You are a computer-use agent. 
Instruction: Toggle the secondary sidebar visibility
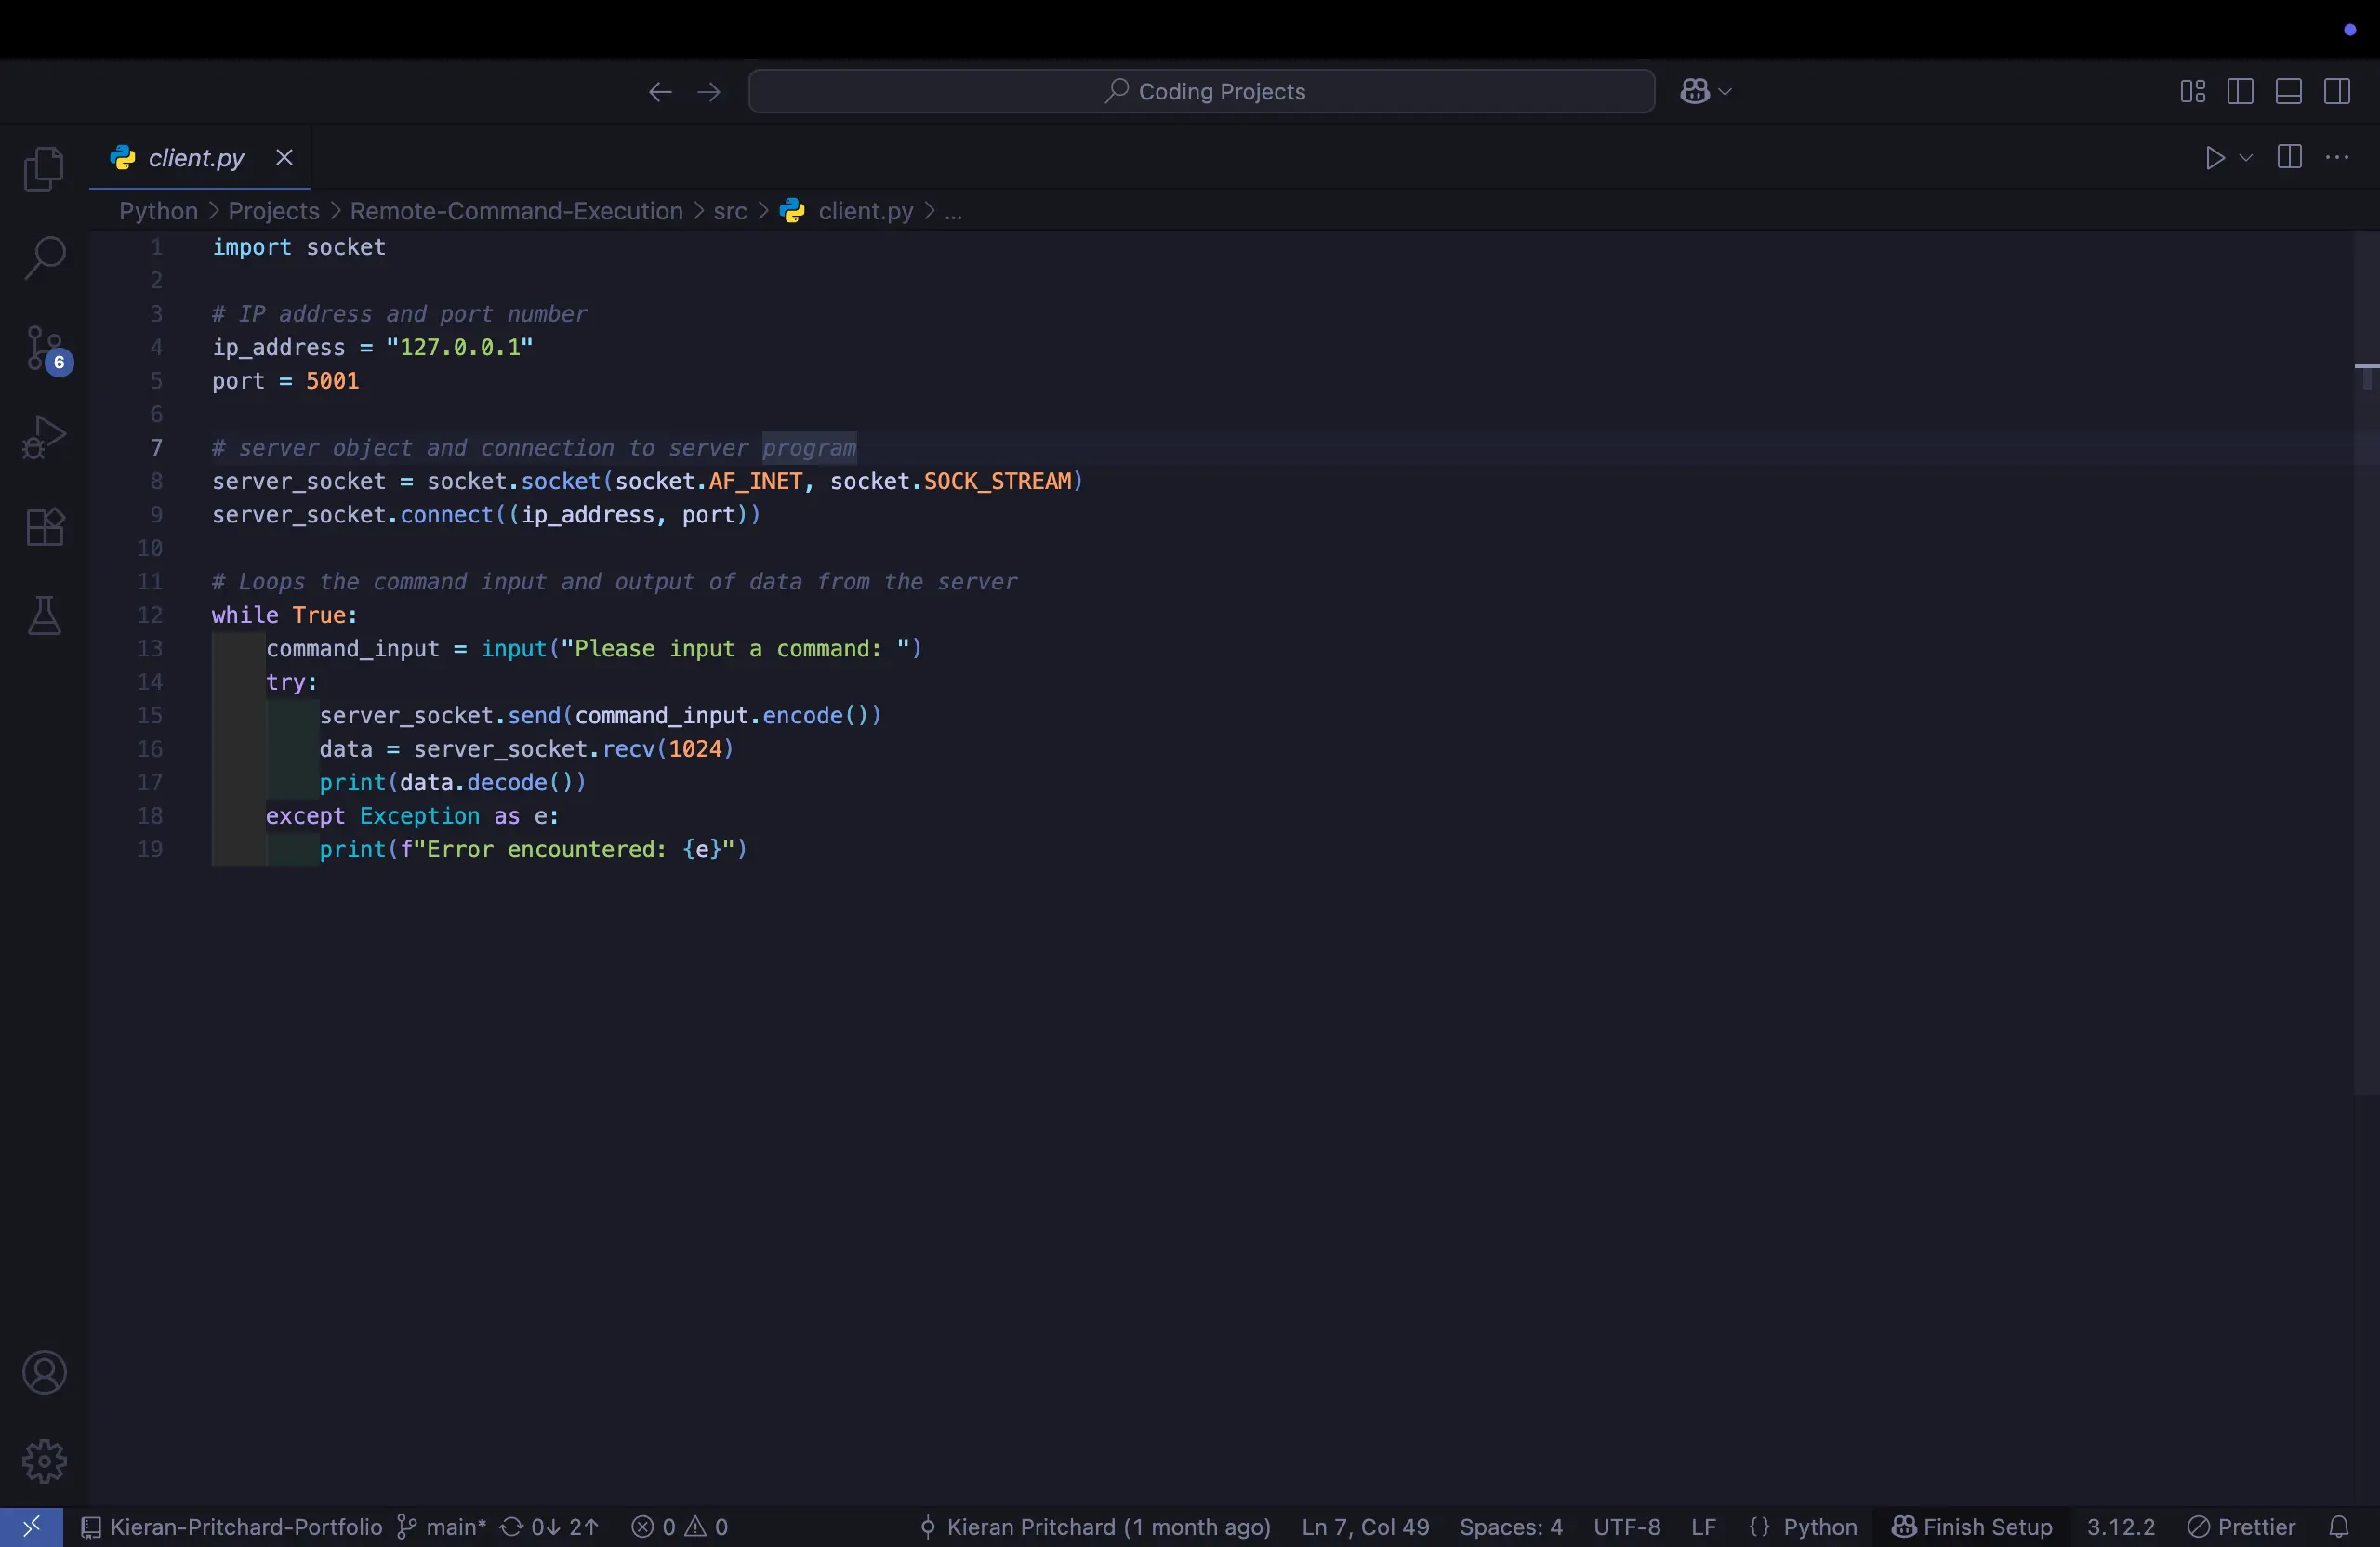pos(2338,91)
